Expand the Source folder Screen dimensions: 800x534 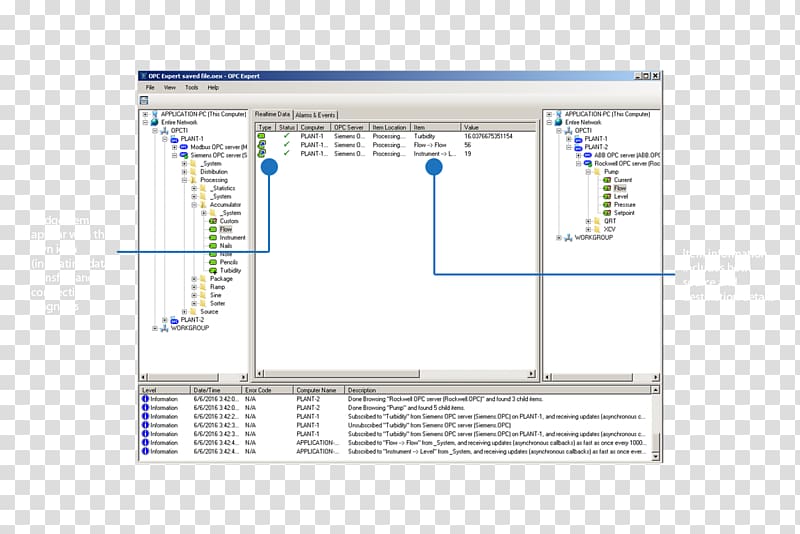pyautogui.click(x=184, y=312)
